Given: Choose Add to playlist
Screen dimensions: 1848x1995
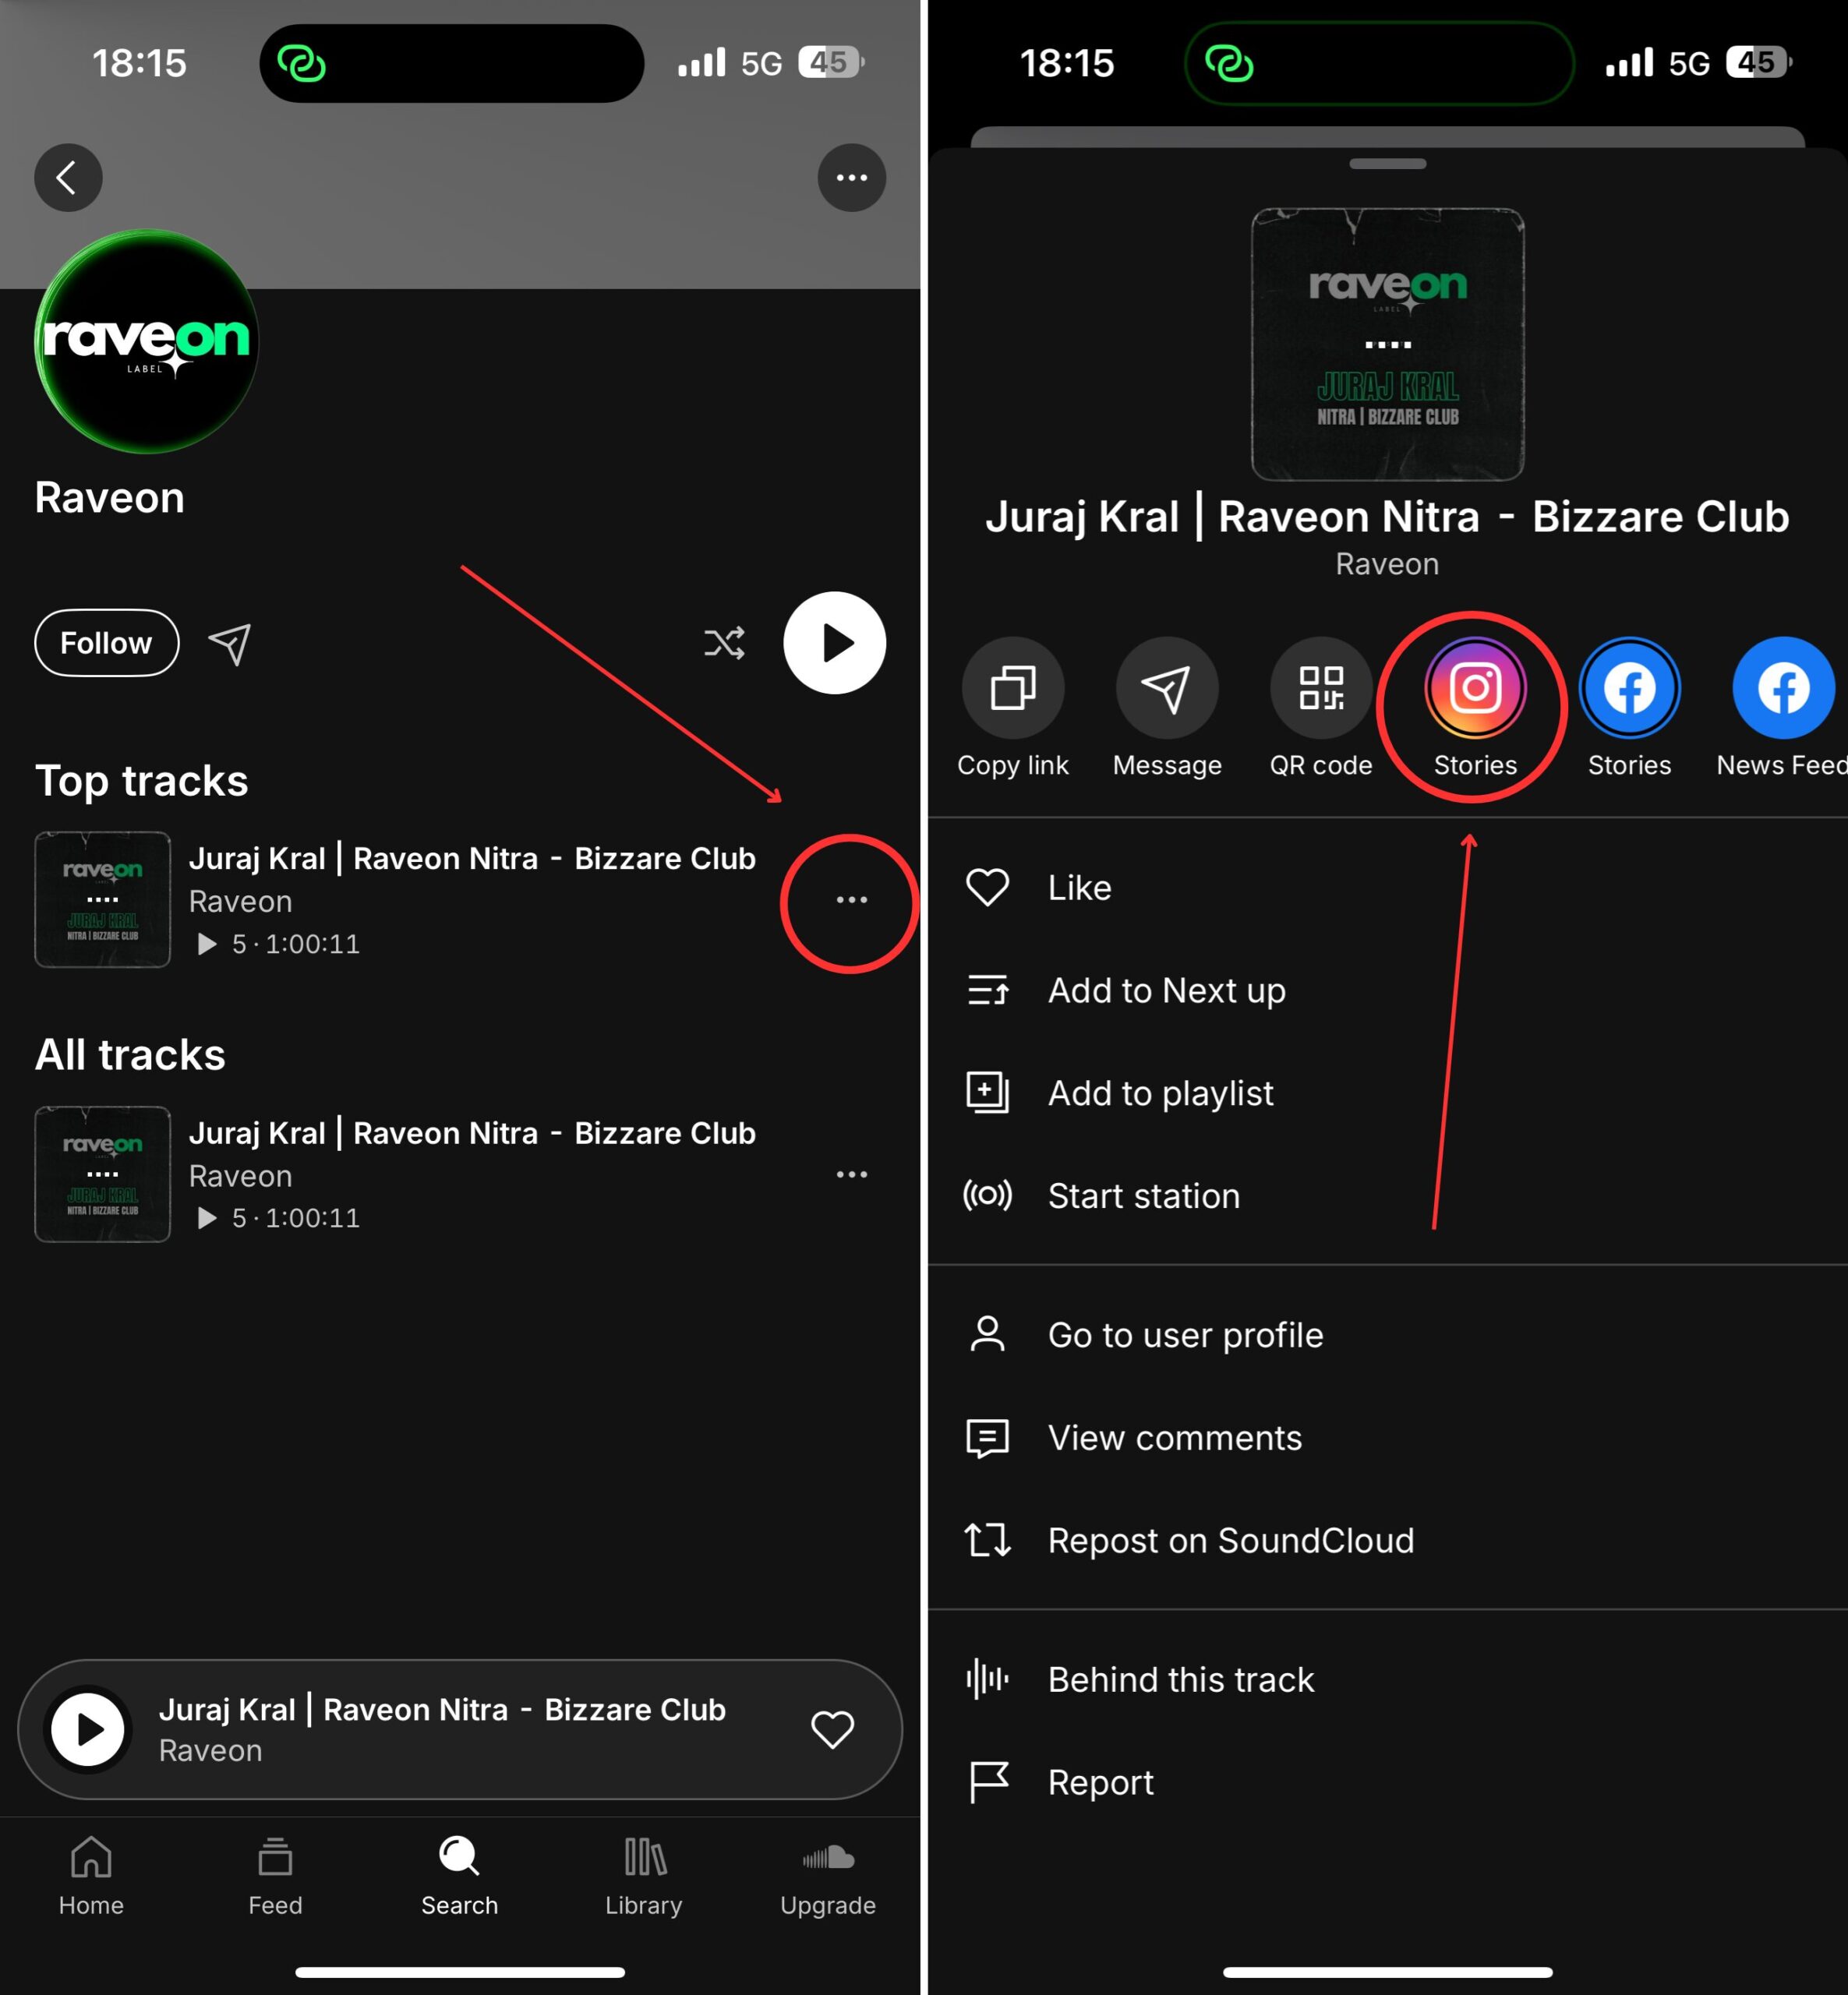Looking at the screenshot, I should [x=1387, y=1093].
